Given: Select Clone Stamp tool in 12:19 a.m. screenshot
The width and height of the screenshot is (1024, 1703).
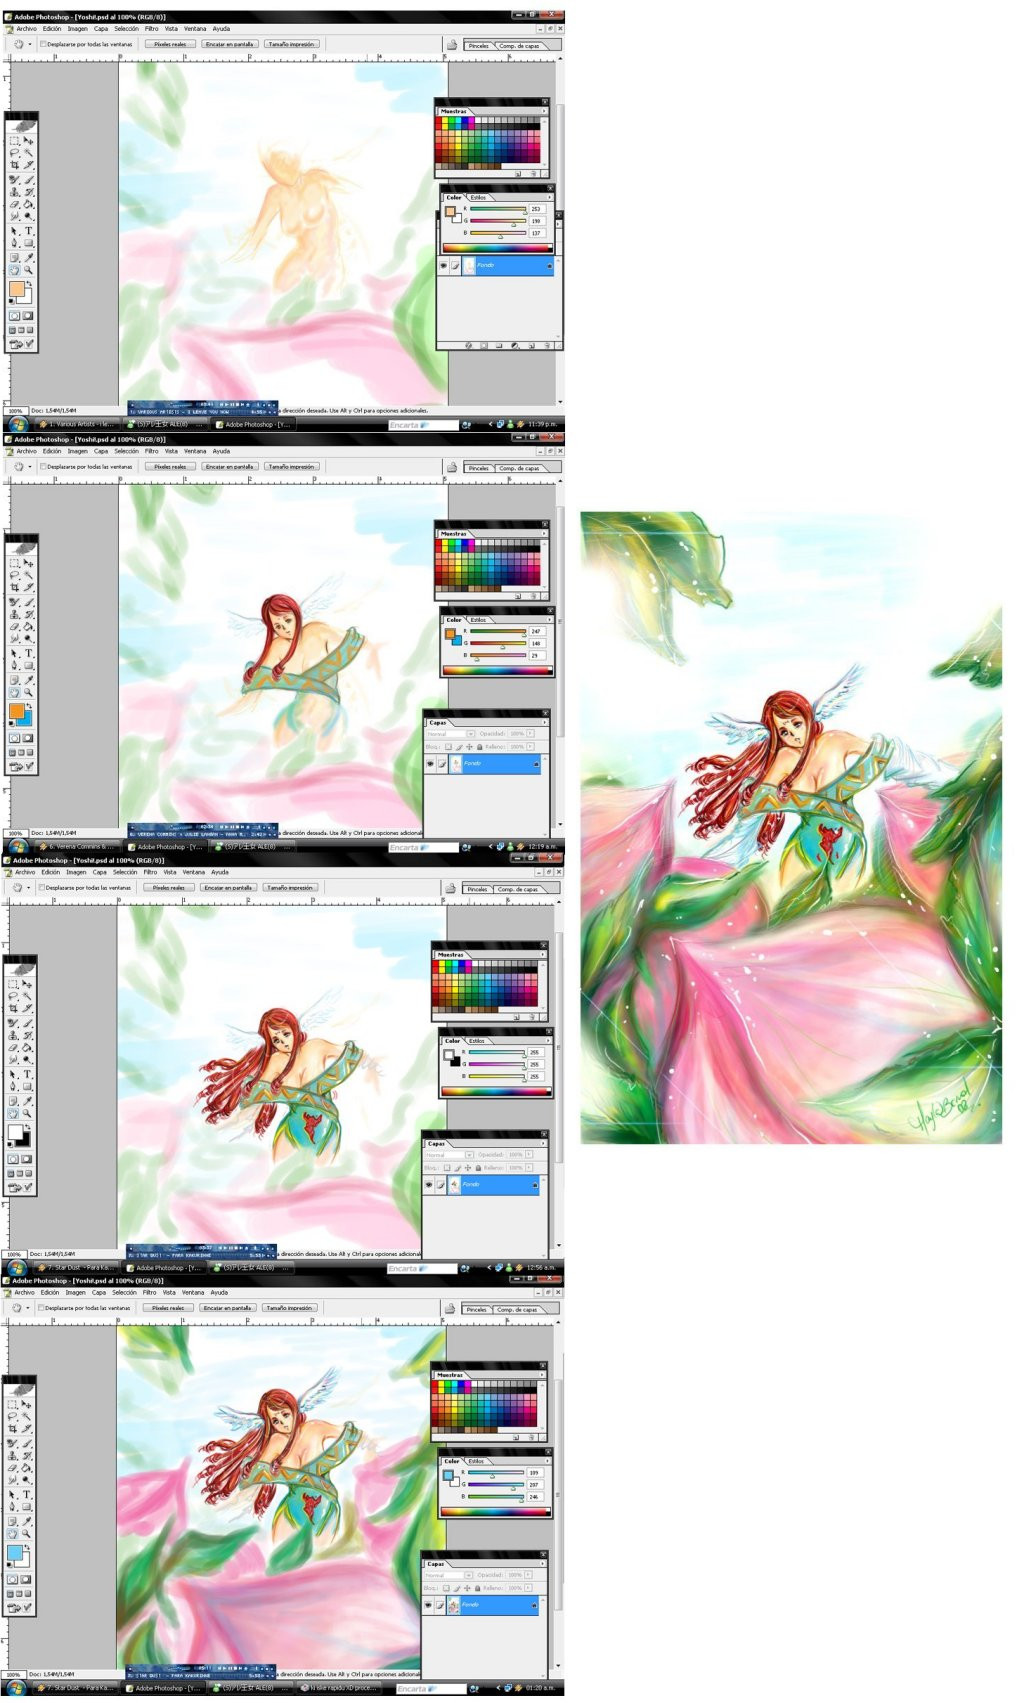Looking at the screenshot, I should click(14, 614).
